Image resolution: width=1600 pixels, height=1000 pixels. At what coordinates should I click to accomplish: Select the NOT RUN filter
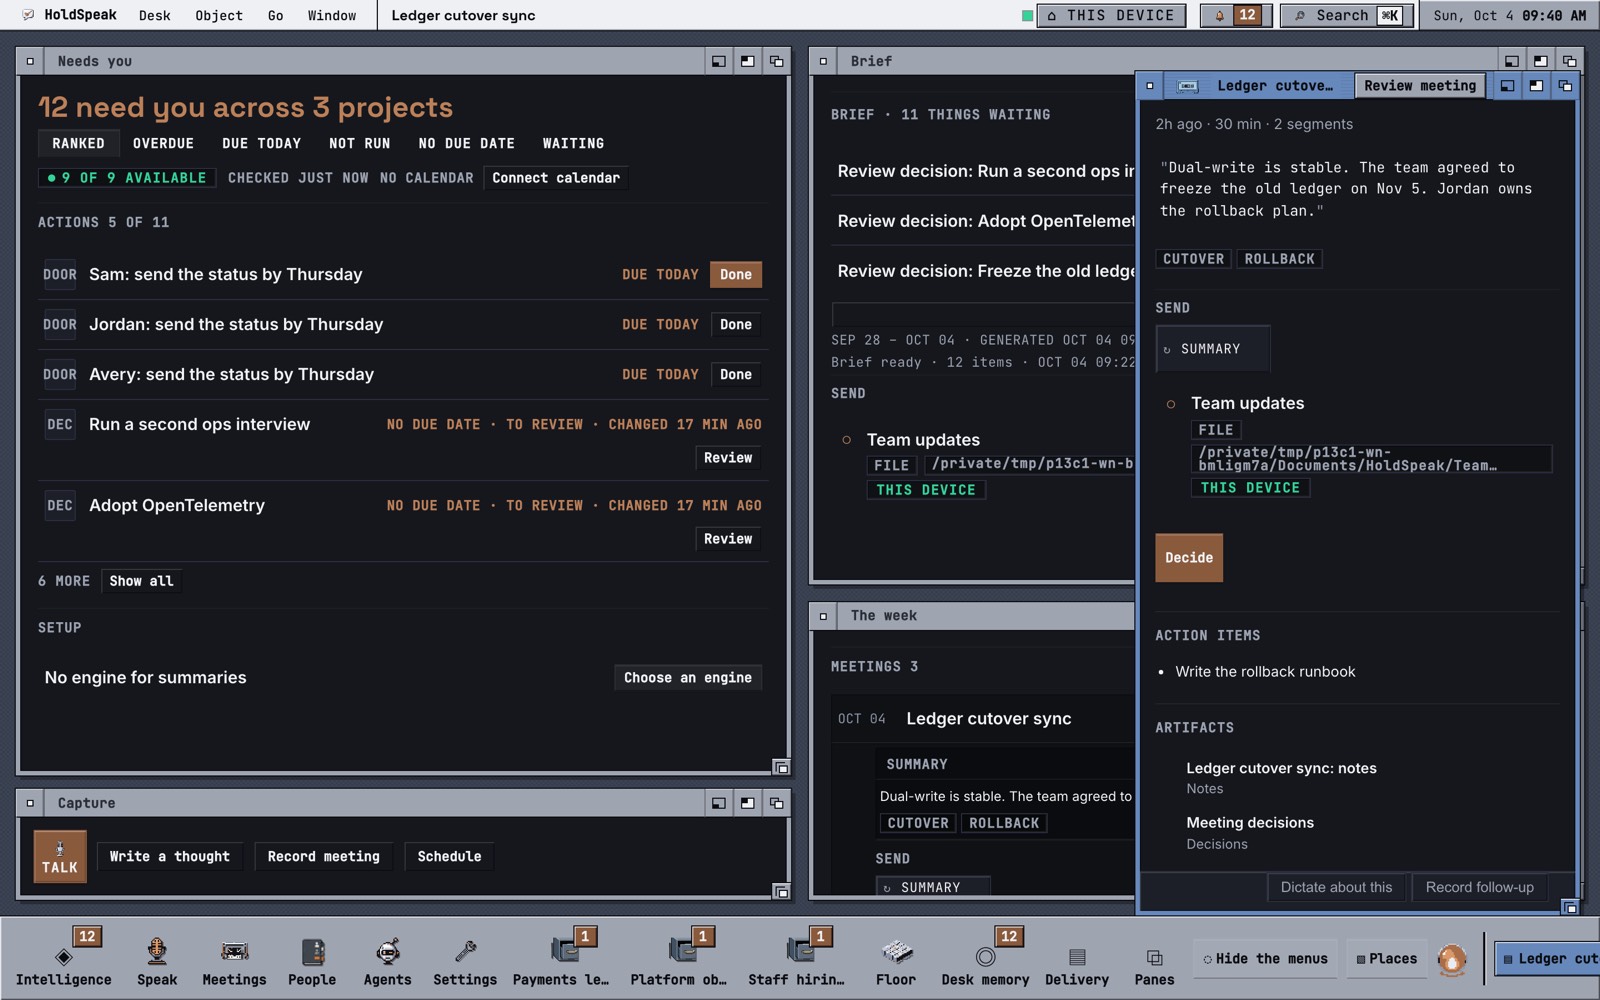pyautogui.click(x=360, y=143)
